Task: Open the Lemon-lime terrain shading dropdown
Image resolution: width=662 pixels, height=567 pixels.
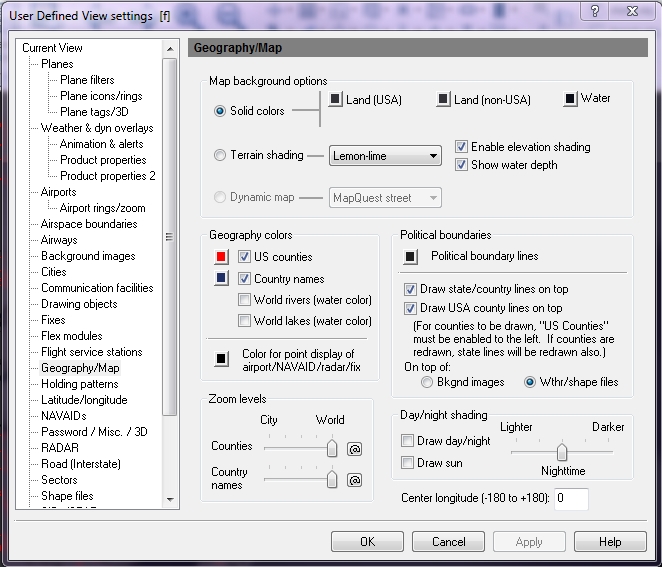Action: coord(385,156)
